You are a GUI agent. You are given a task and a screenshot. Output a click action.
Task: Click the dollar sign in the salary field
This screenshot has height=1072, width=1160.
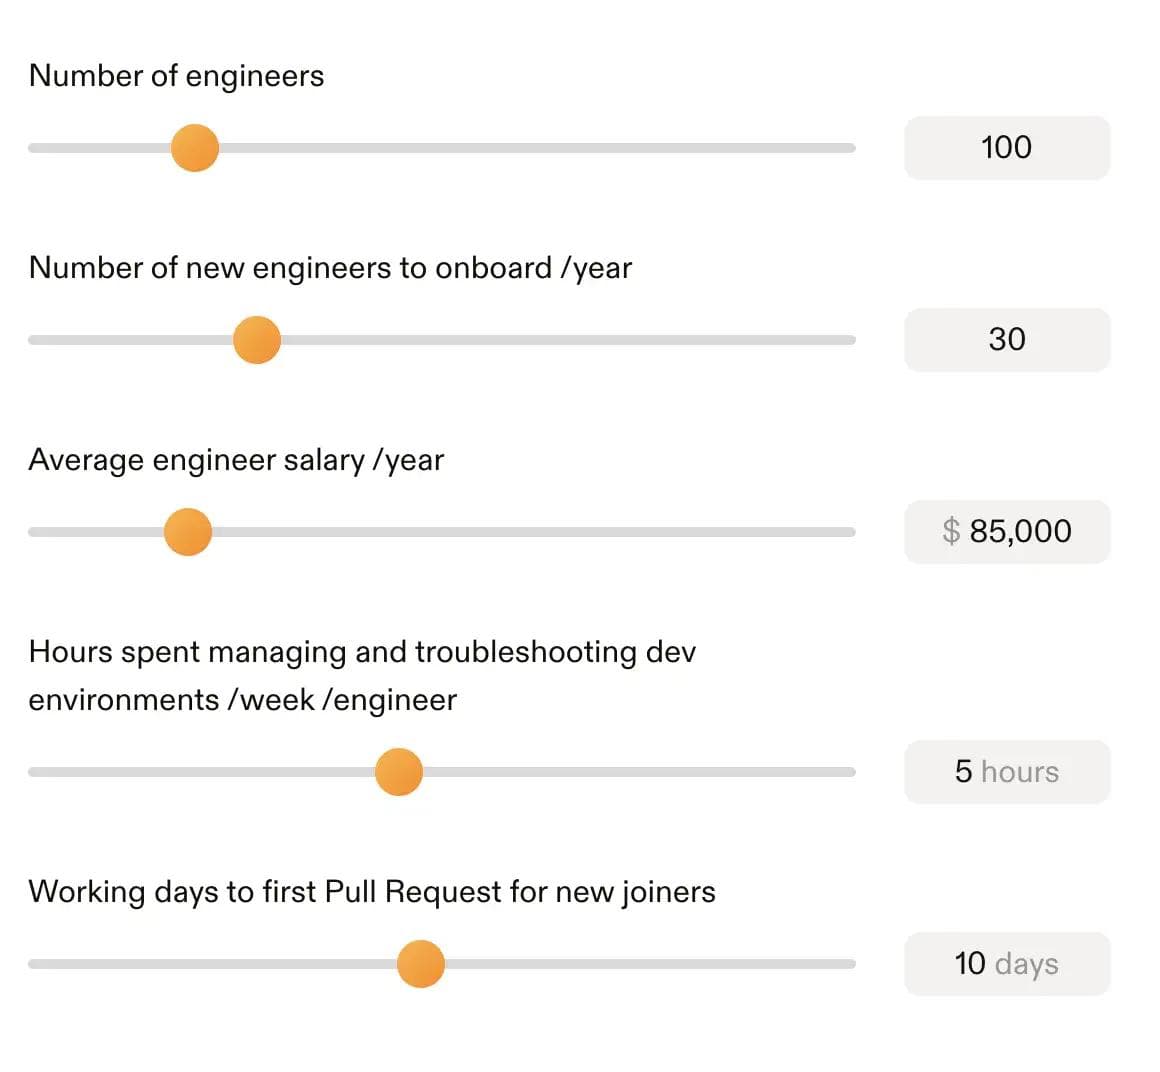(x=951, y=531)
